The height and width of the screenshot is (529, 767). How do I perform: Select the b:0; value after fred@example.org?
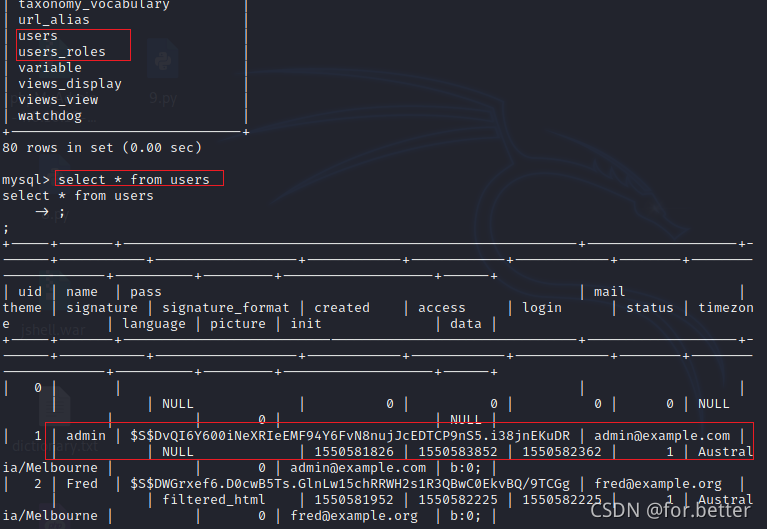point(466,516)
